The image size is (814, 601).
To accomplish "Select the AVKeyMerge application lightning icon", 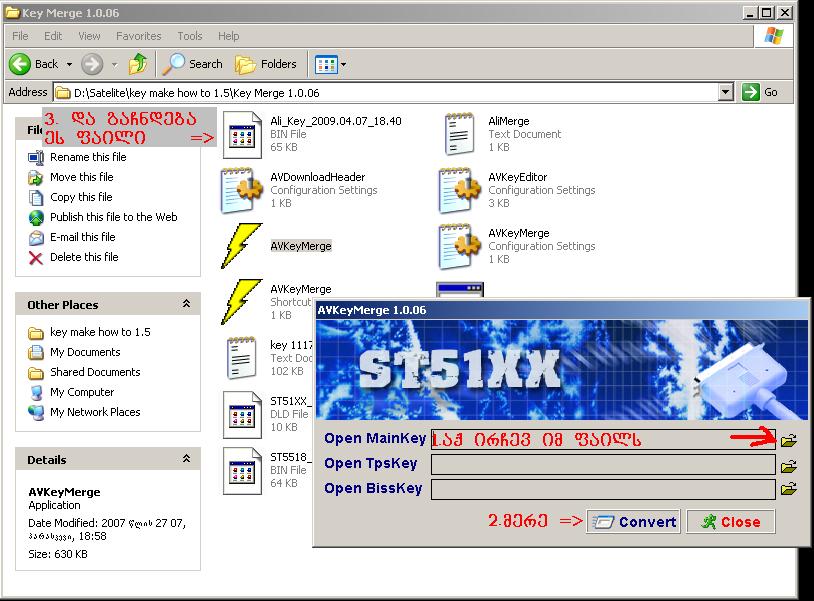I will [x=242, y=246].
